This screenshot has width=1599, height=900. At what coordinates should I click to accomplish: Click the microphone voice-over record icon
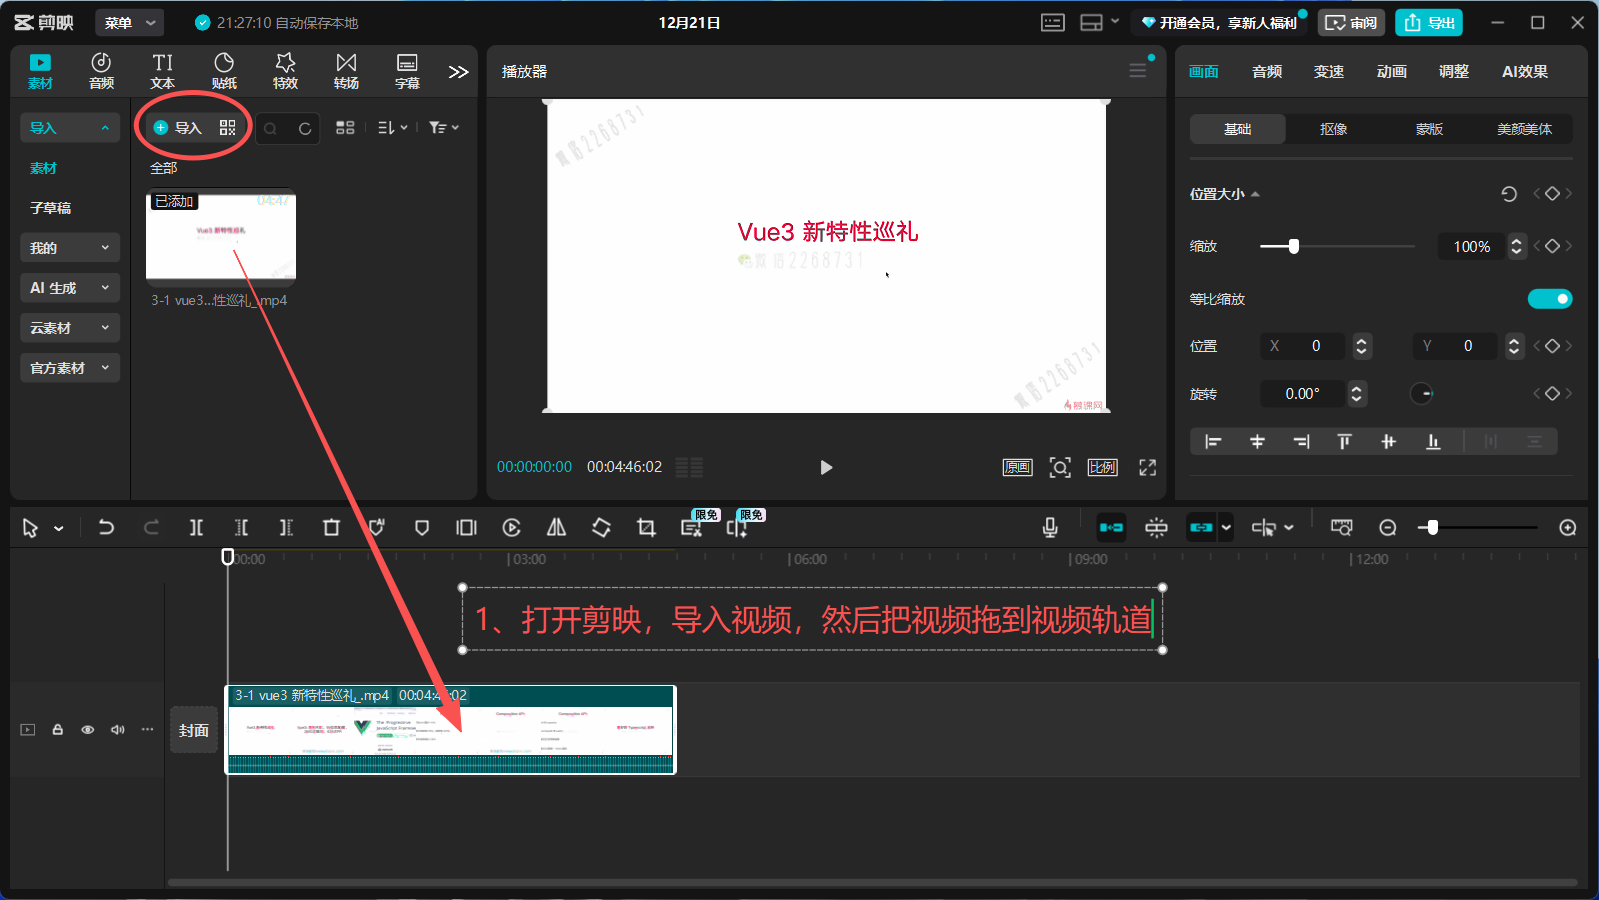(x=1050, y=527)
